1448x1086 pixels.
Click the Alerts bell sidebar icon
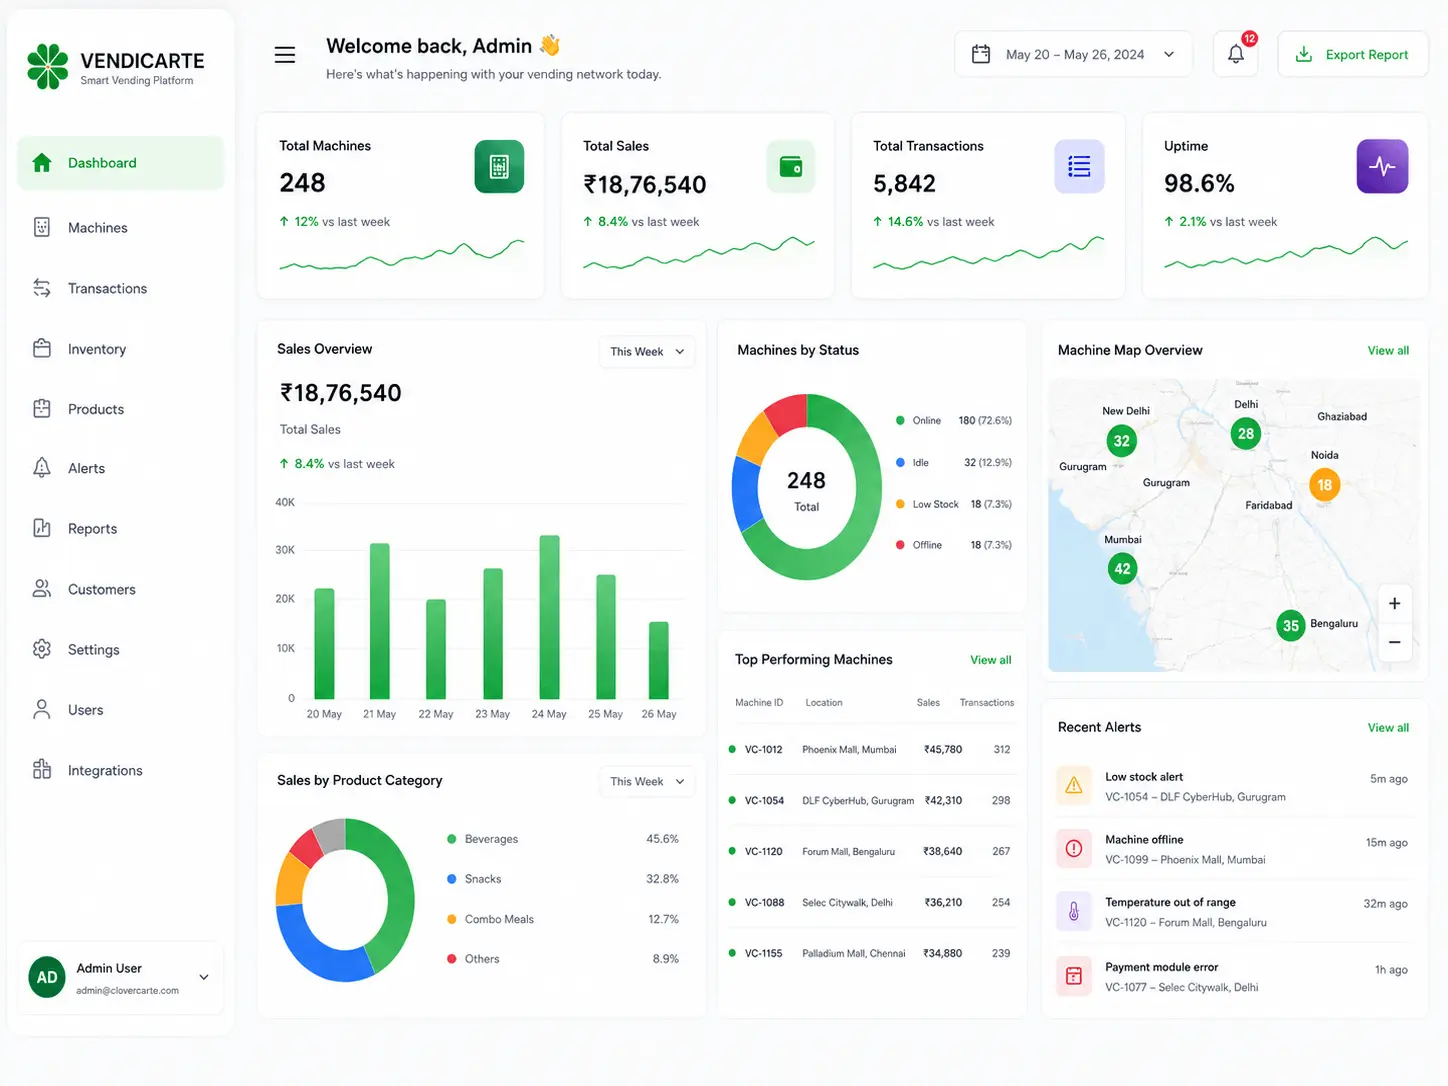42,467
